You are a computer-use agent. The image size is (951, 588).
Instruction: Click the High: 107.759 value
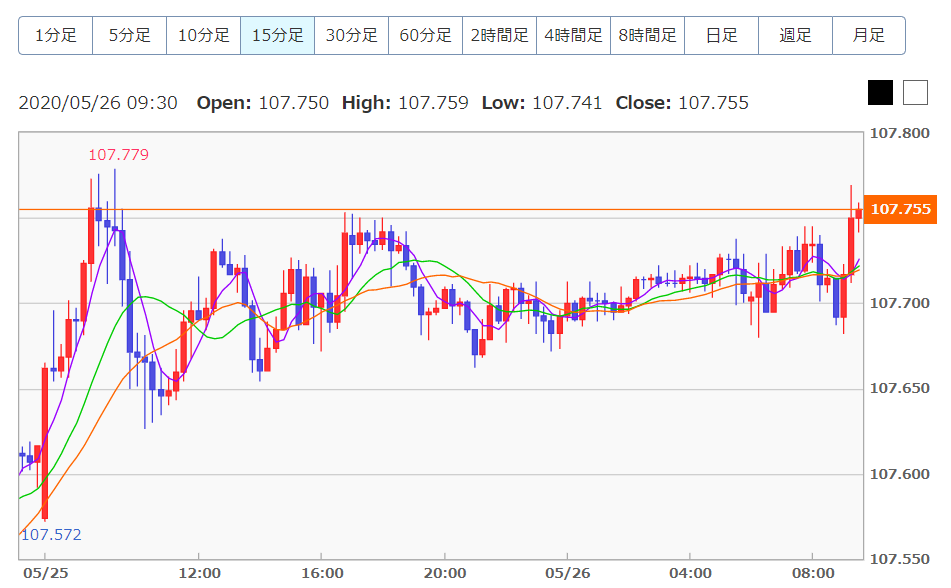405,103
